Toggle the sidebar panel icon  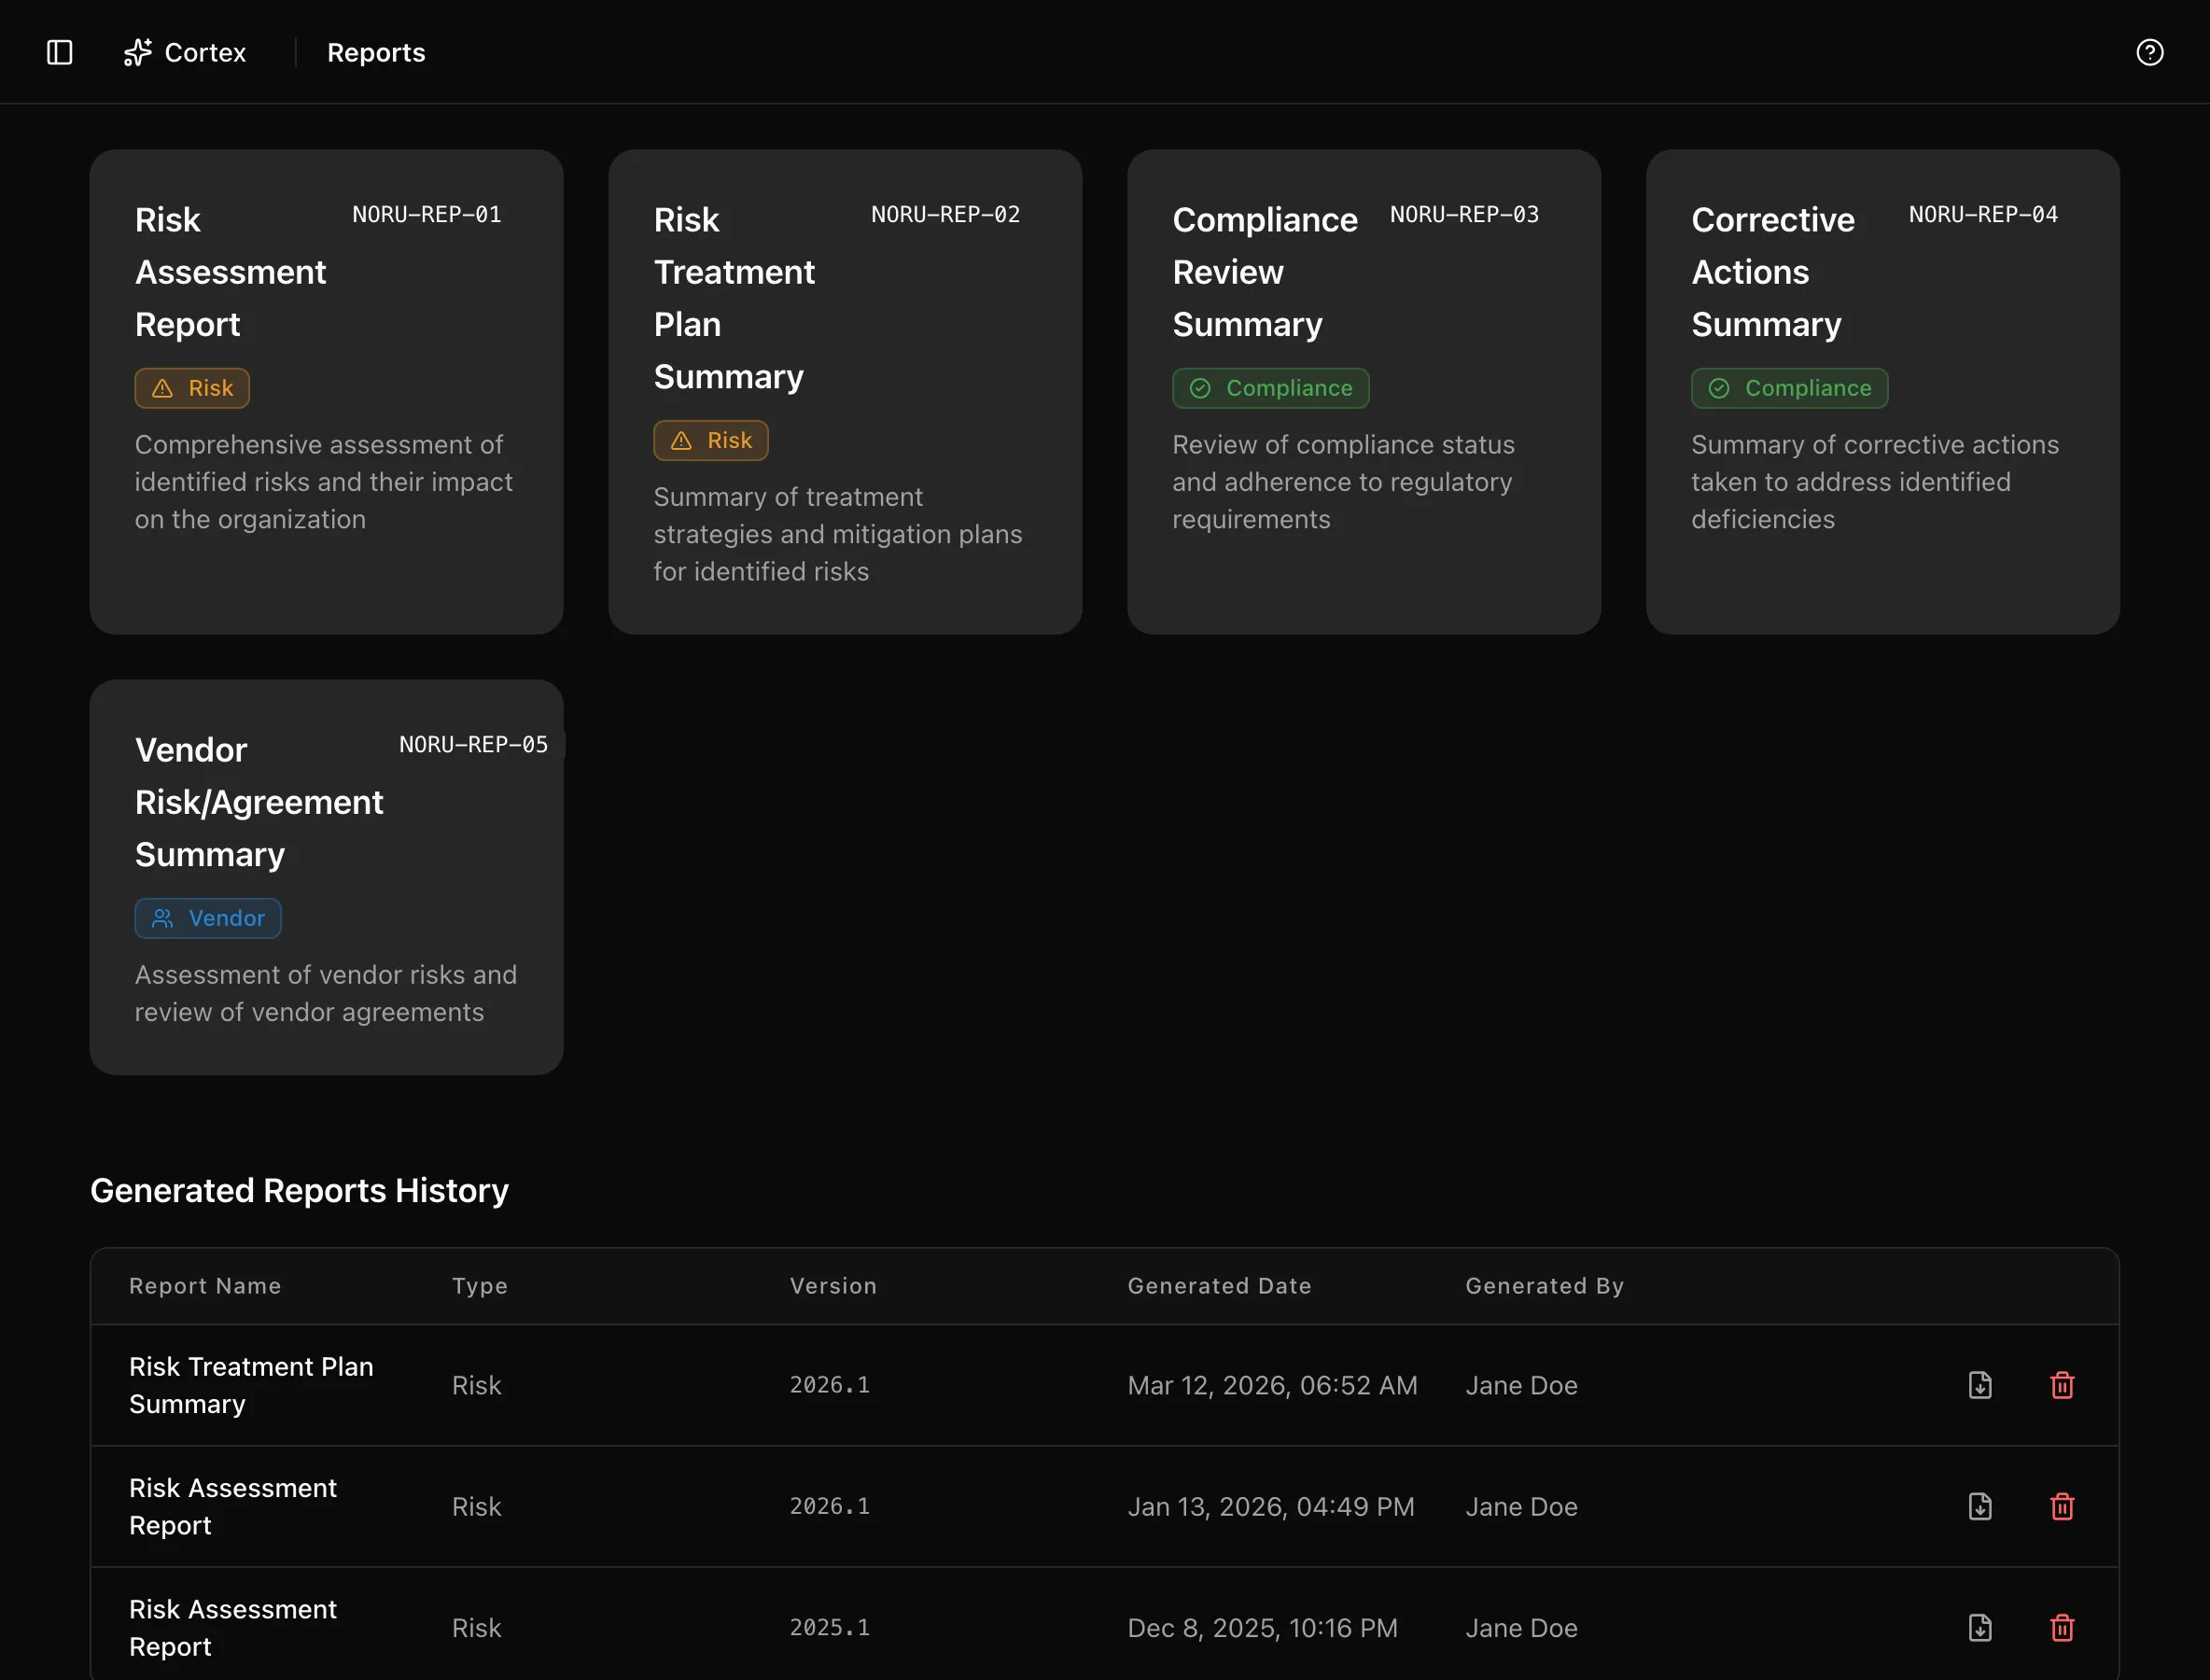coord(60,52)
